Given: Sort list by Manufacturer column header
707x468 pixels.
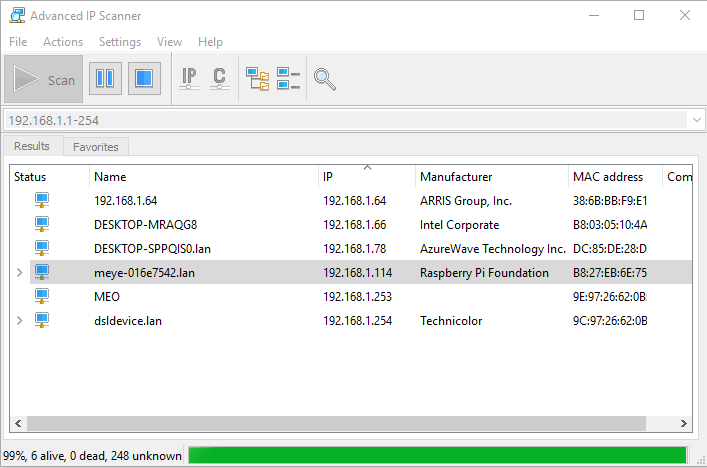Looking at the screenshot, I should pyautogui.click(x=456, y=177).
